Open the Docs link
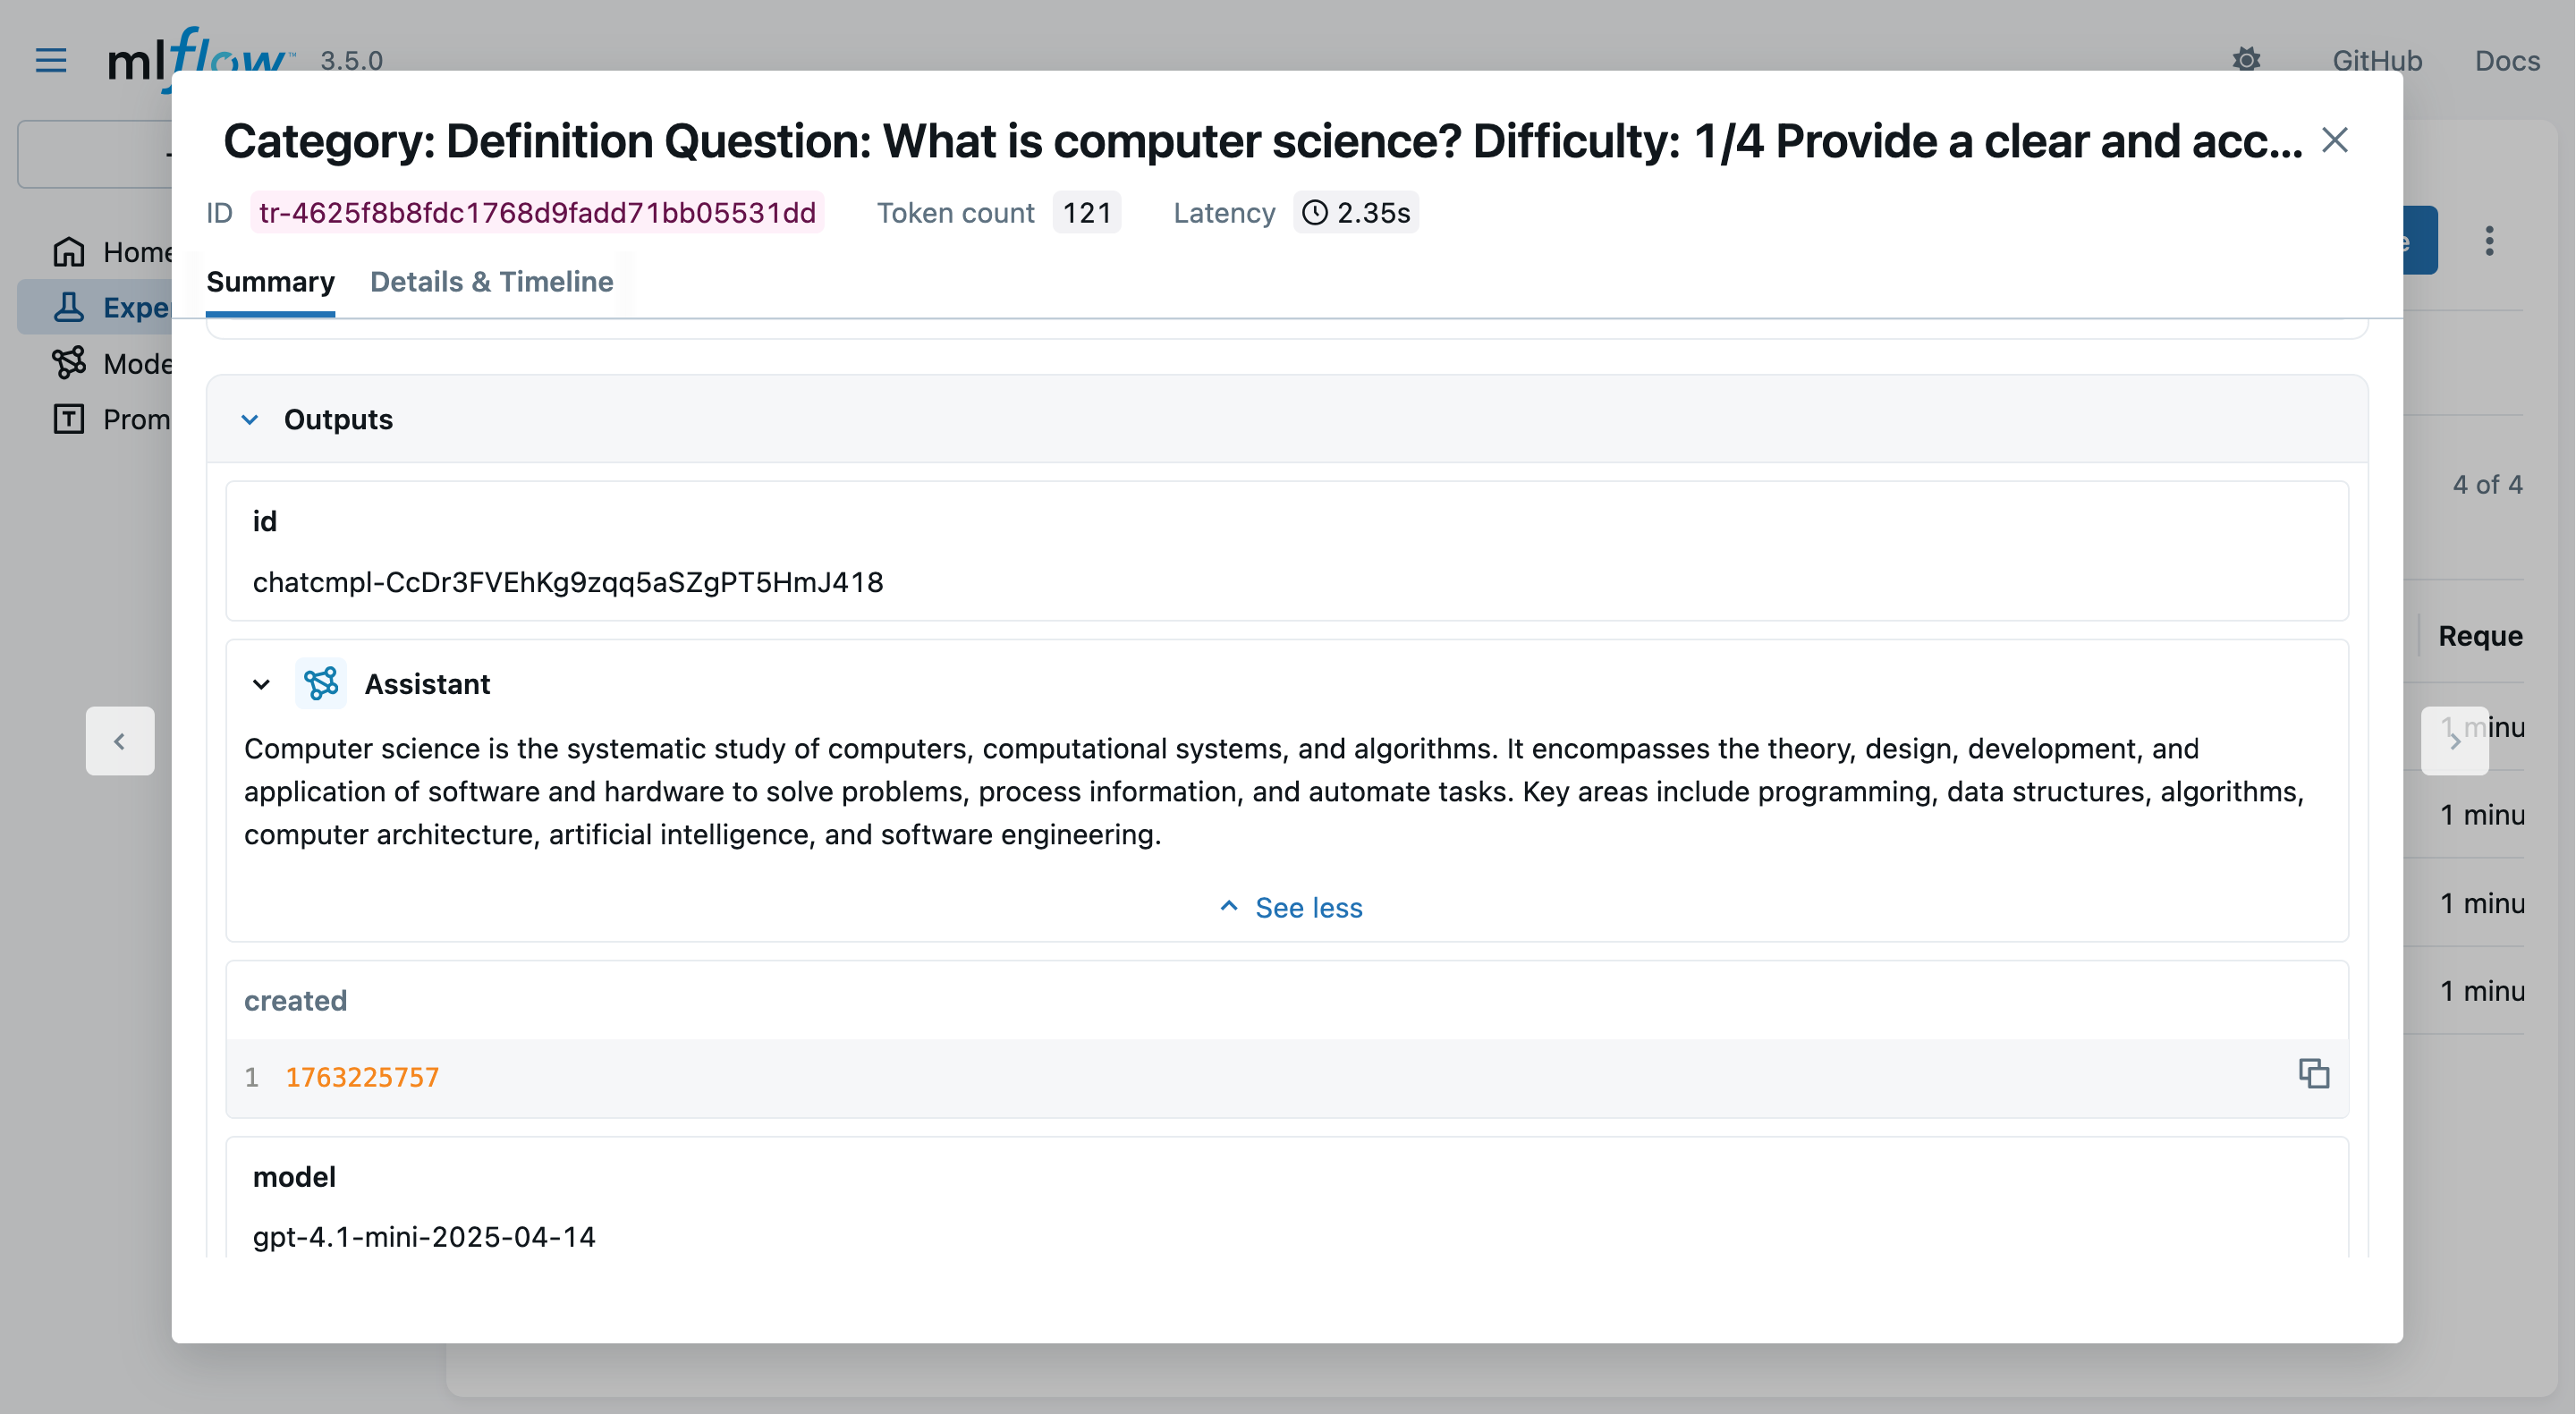 (2506, 61)
